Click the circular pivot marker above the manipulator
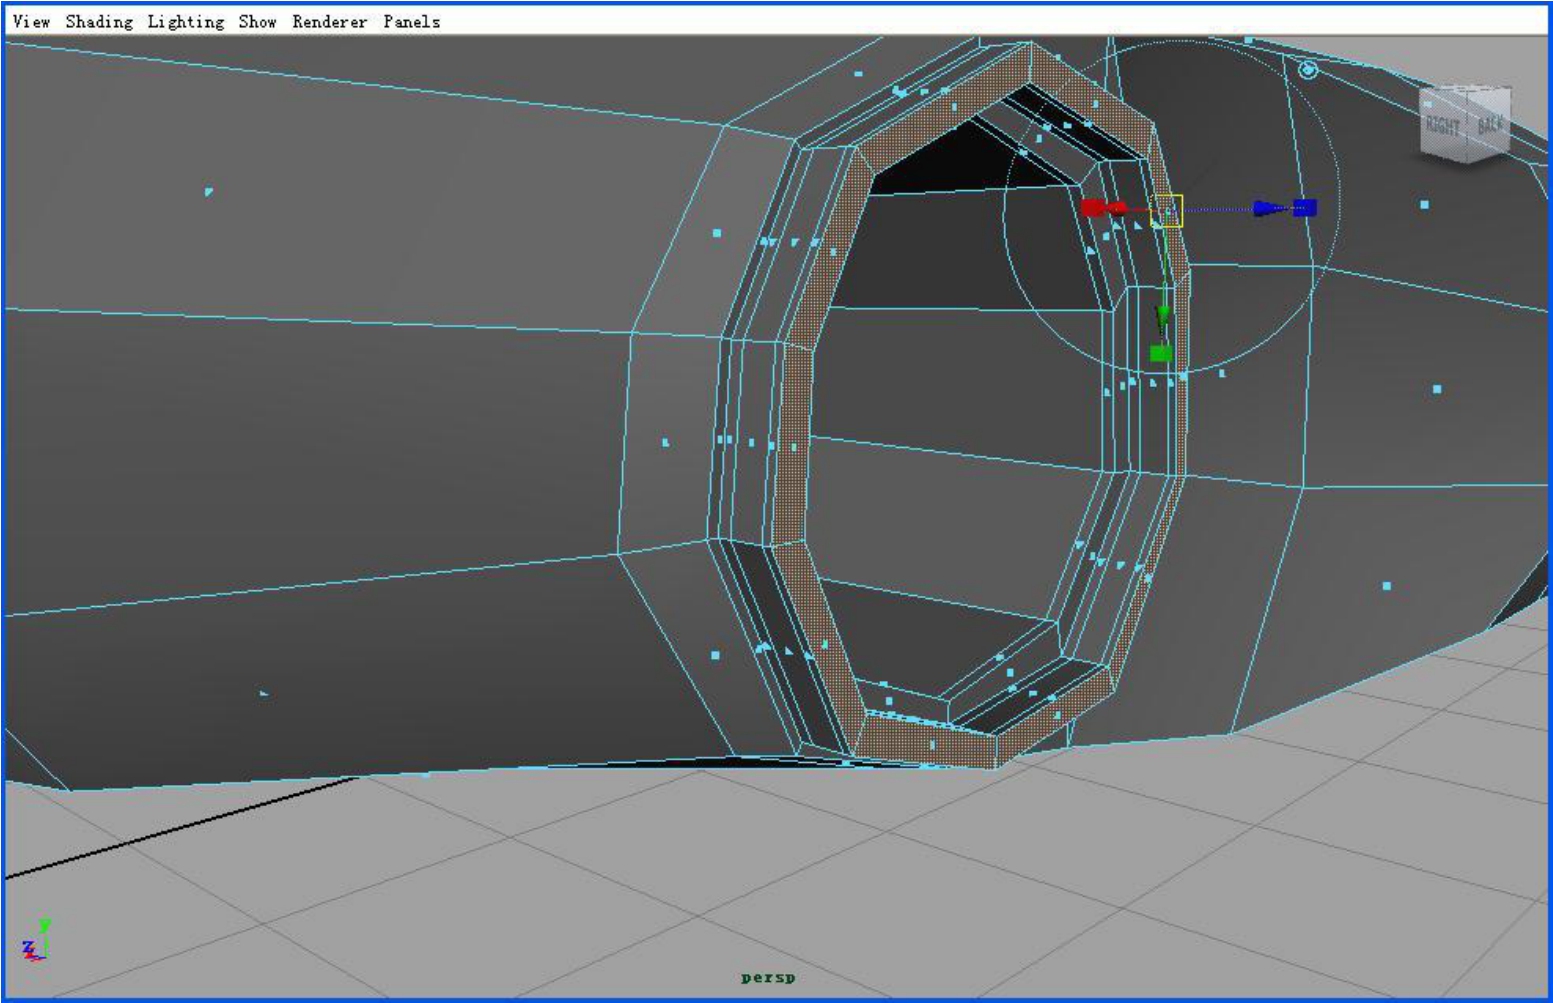Image resolution: width=1553 pixels, height=1003 pixels. click(x=1307, y=70)
